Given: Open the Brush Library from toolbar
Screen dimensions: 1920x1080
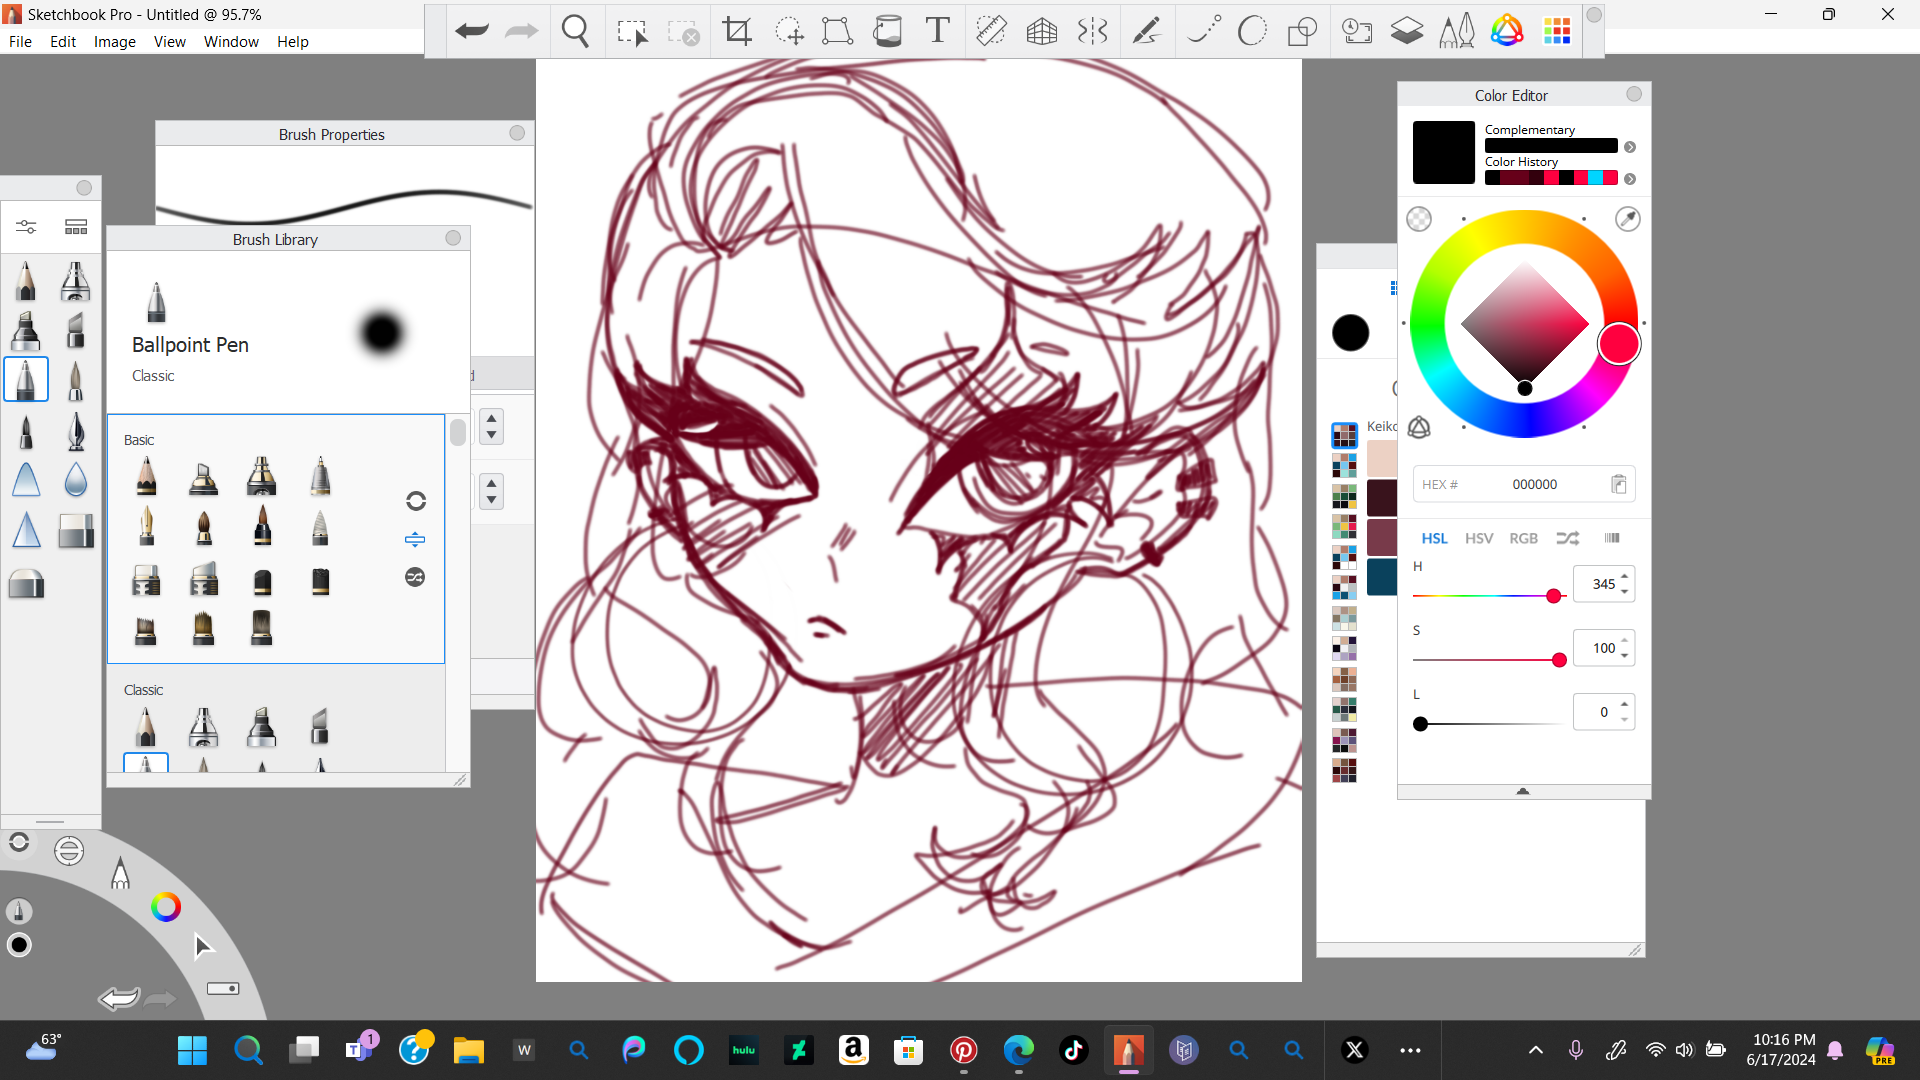Looking at the screenshot, I should (x=1457, y=31).
